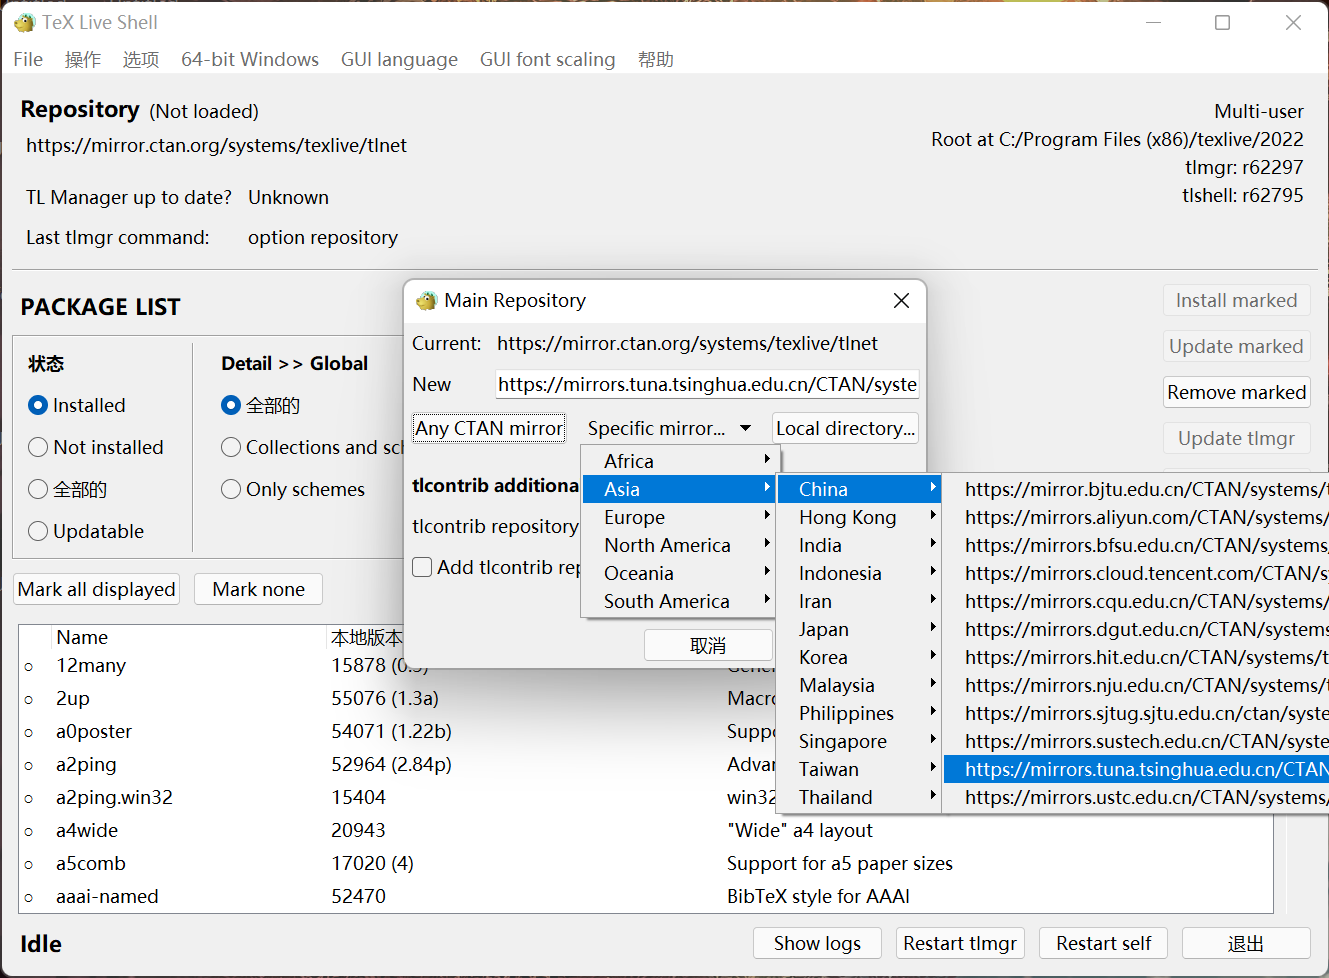Click the 本地版本 column header
This screenshot has width=1329, height=978.
click(367, 637)
